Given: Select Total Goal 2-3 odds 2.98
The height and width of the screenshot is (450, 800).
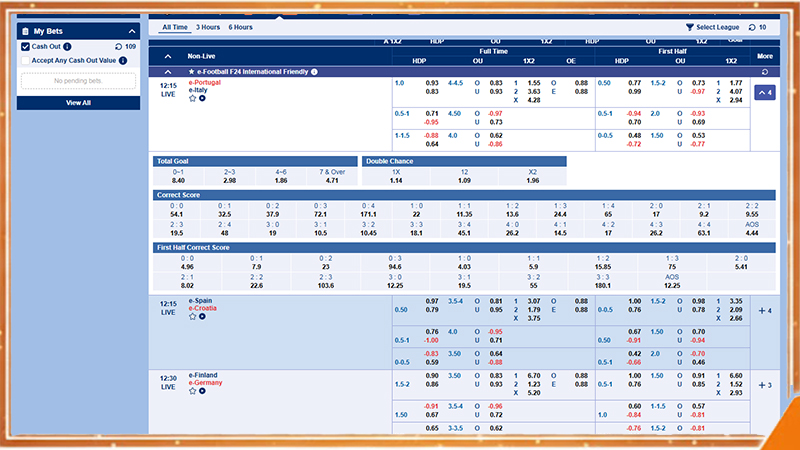Looking at the screenshot, I should [230, 180].
